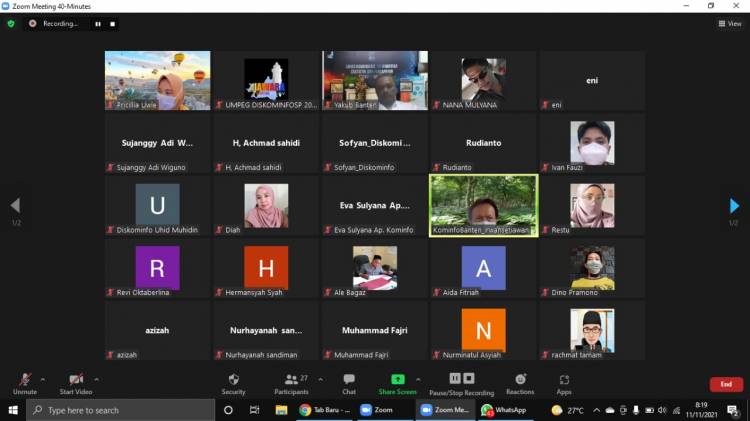Expand the arrow next to Participants
The image size is (750, 421).
(320, 379)
